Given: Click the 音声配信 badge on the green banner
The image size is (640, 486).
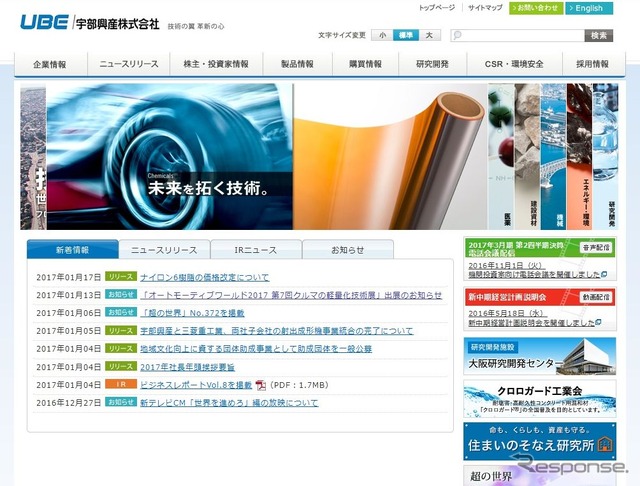Looking at the screenshot, I should click(596, 247).
